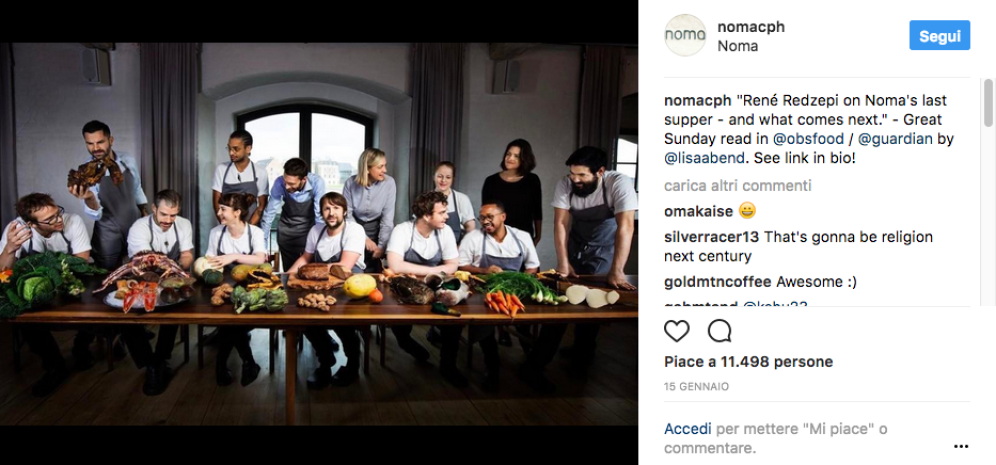View likes list Piace a 11.498 persone
Screen dimensions: 996x465
coord(748,362)
